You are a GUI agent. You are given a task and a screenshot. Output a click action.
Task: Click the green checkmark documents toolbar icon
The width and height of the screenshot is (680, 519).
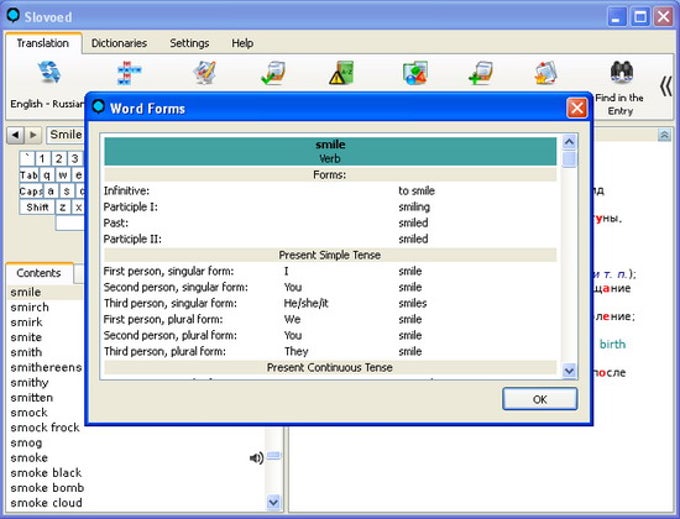(x=273, y=73)
